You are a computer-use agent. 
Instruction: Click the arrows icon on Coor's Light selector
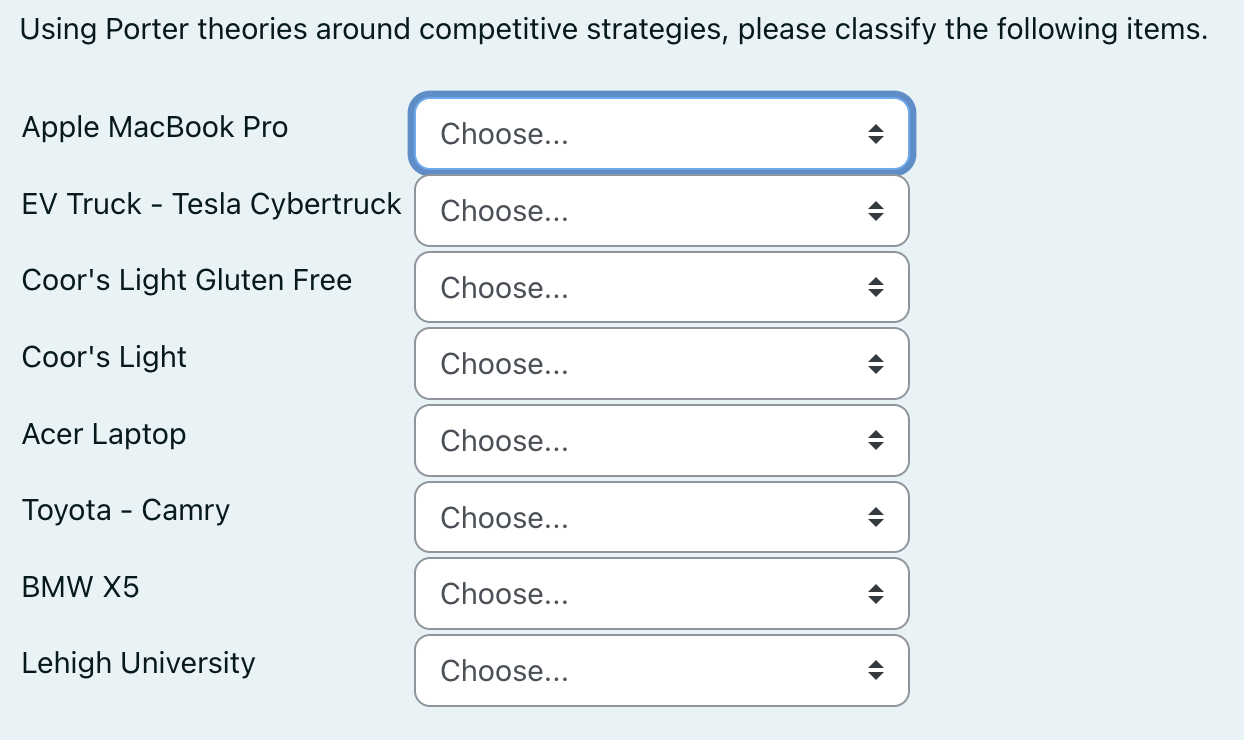[875, 364]
